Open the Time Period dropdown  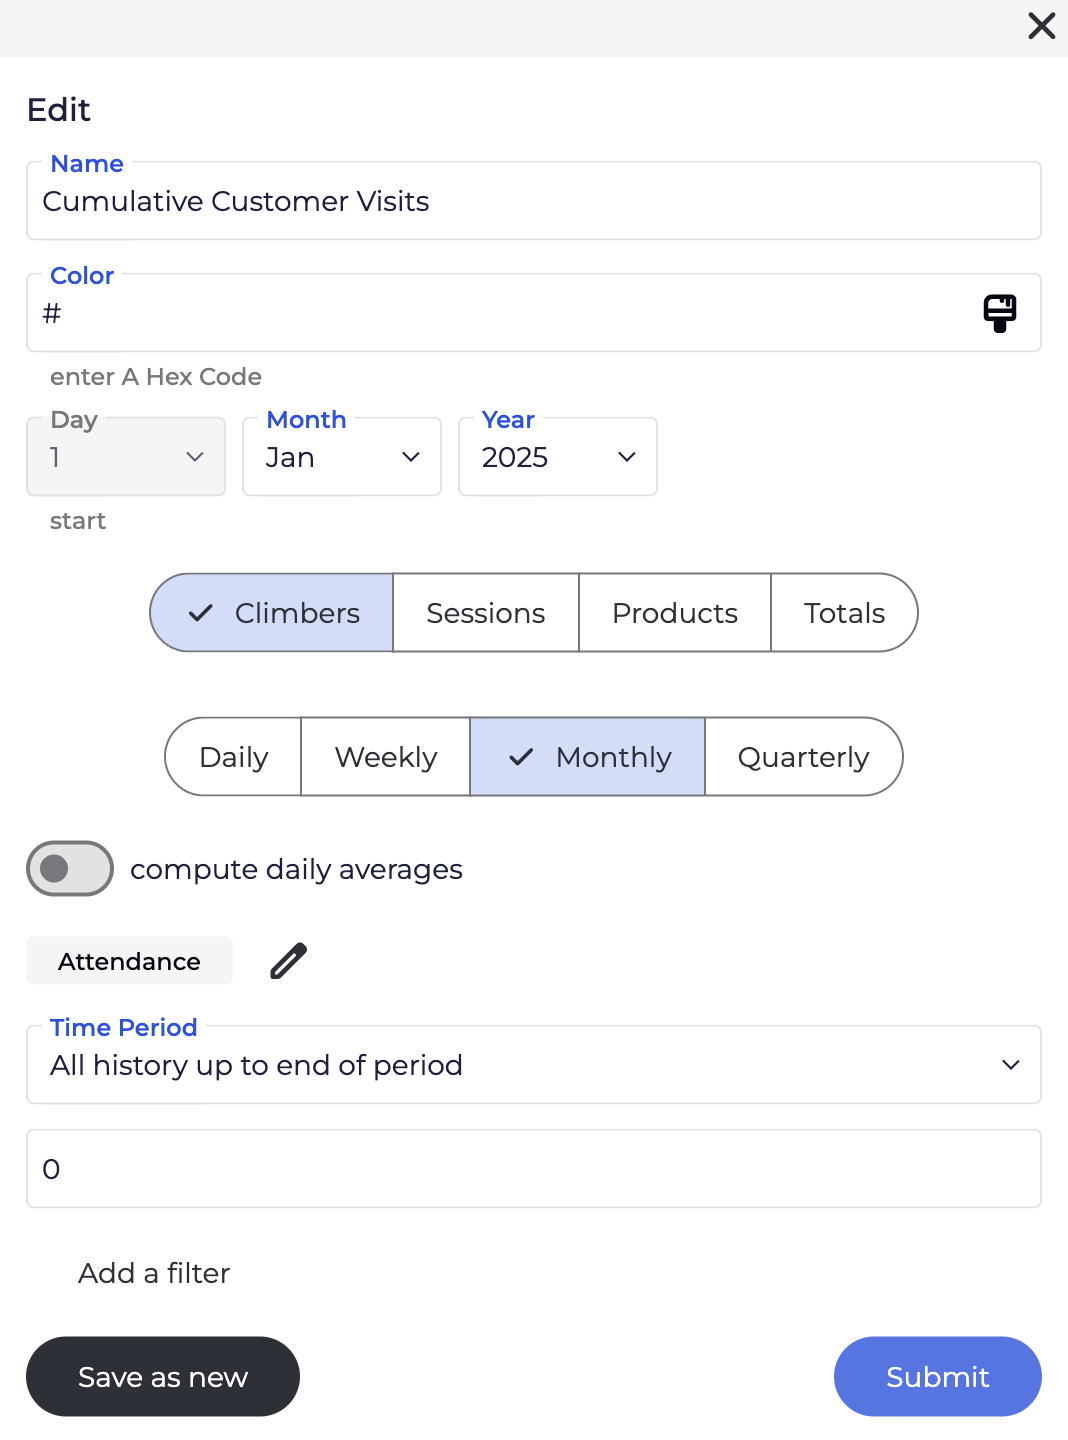tap(534, 1065)
